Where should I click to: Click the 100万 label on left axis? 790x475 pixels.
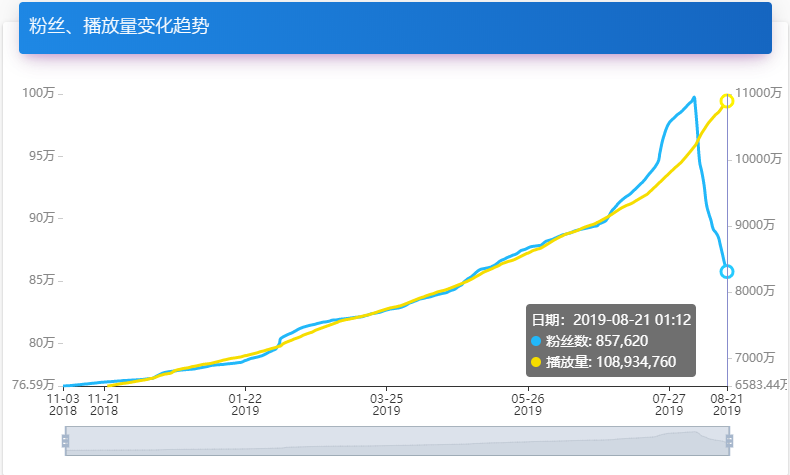coord(38,93)
